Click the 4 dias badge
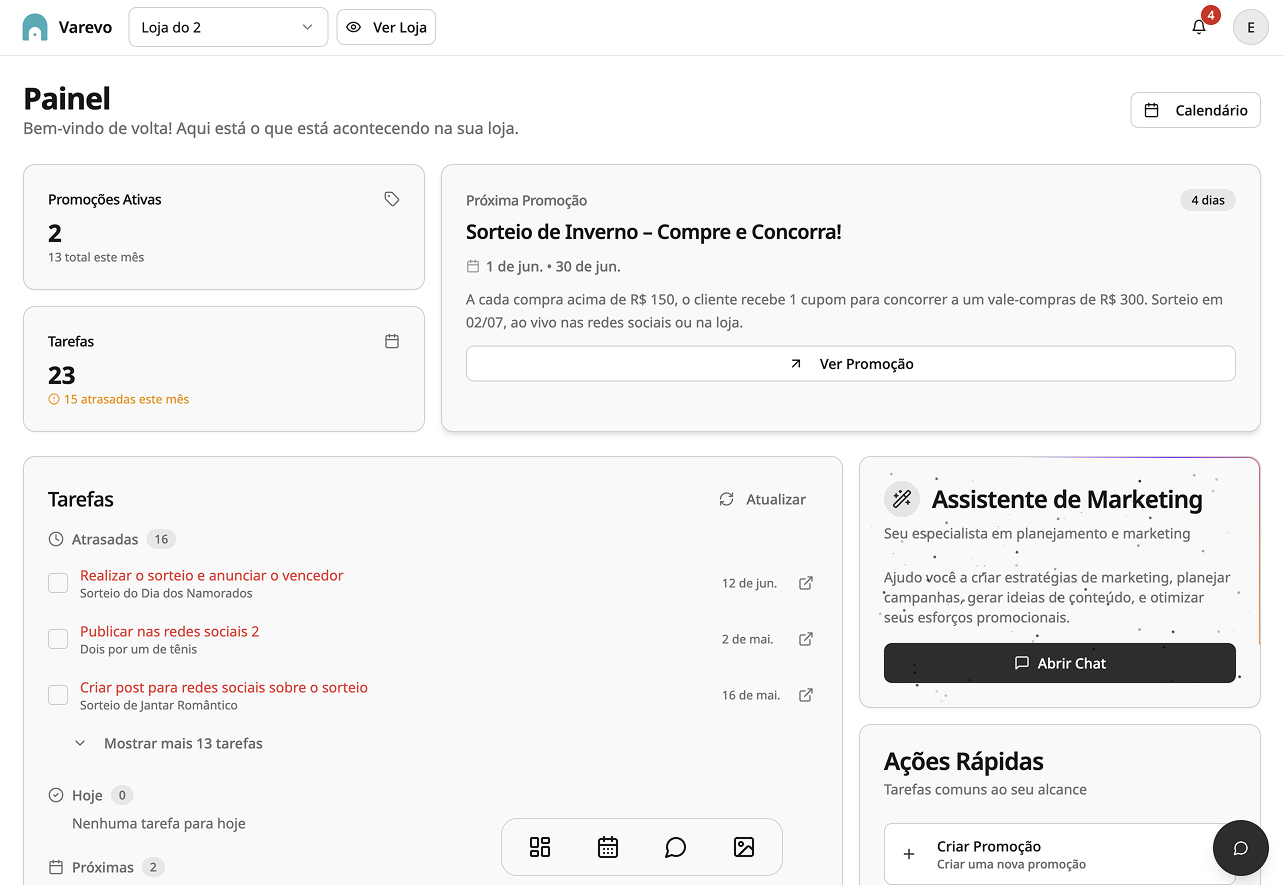1284x885 pixels. tap(1208, 200)
